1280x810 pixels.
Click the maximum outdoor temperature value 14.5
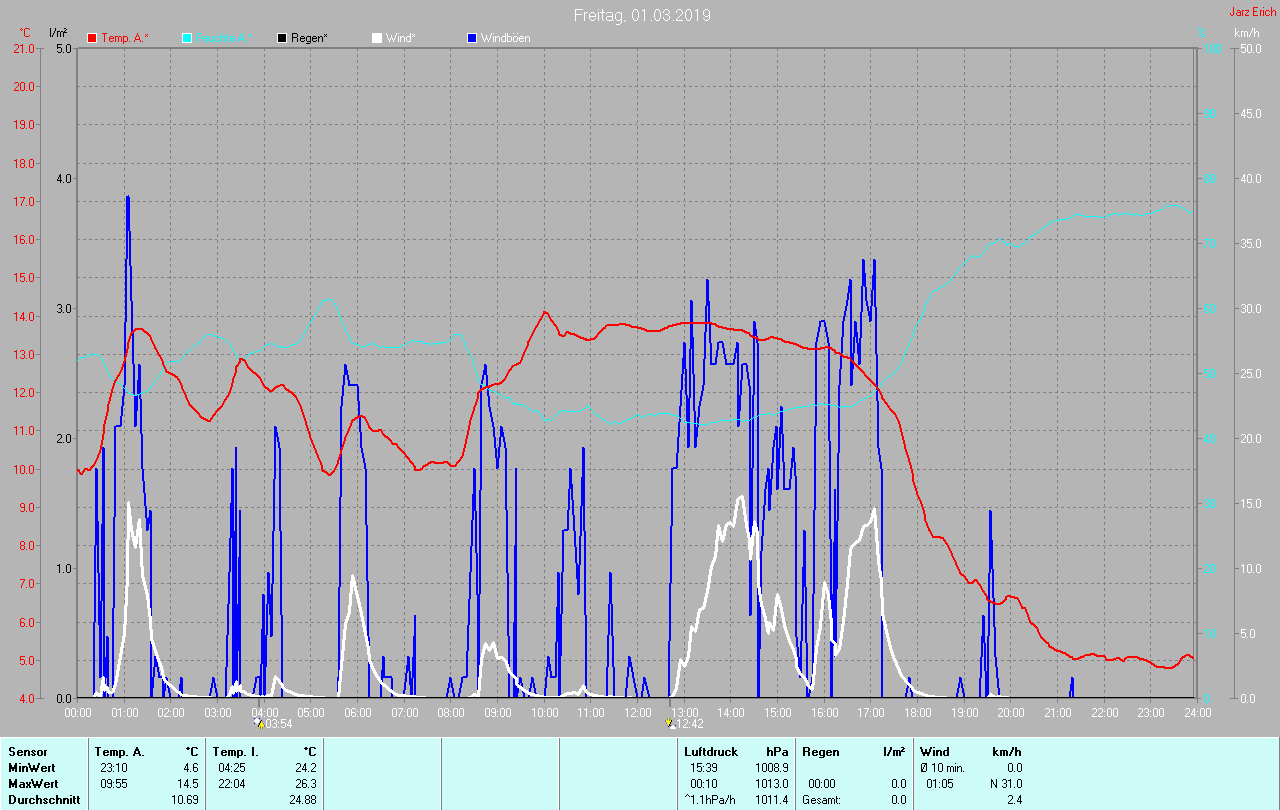187,784
